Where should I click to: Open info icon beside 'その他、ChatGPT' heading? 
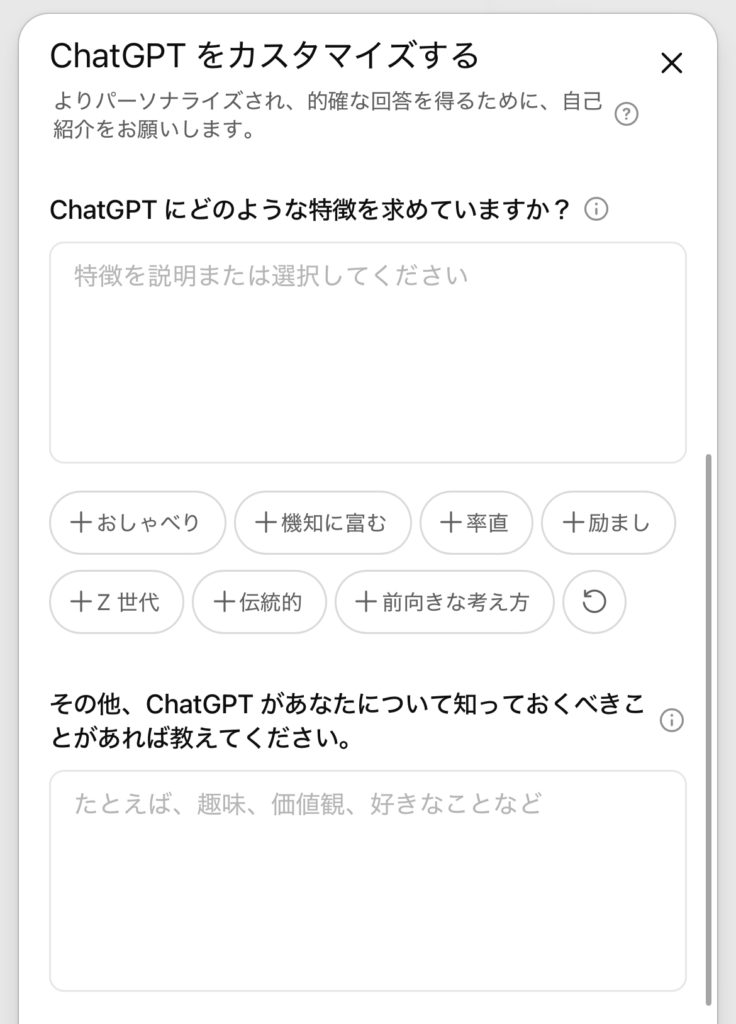672,720
